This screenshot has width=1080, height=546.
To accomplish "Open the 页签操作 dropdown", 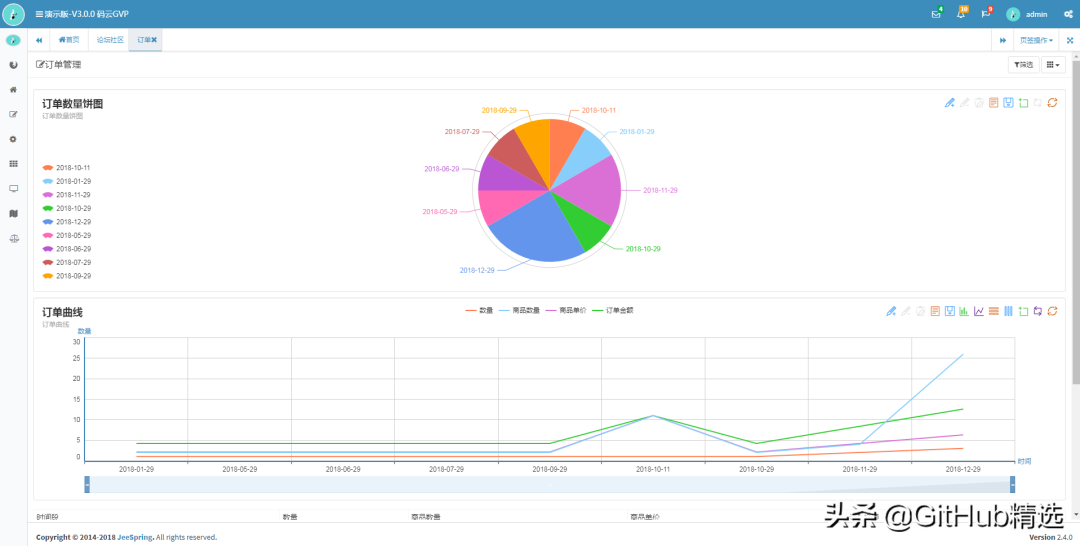I will click(x=1036, y=40).
